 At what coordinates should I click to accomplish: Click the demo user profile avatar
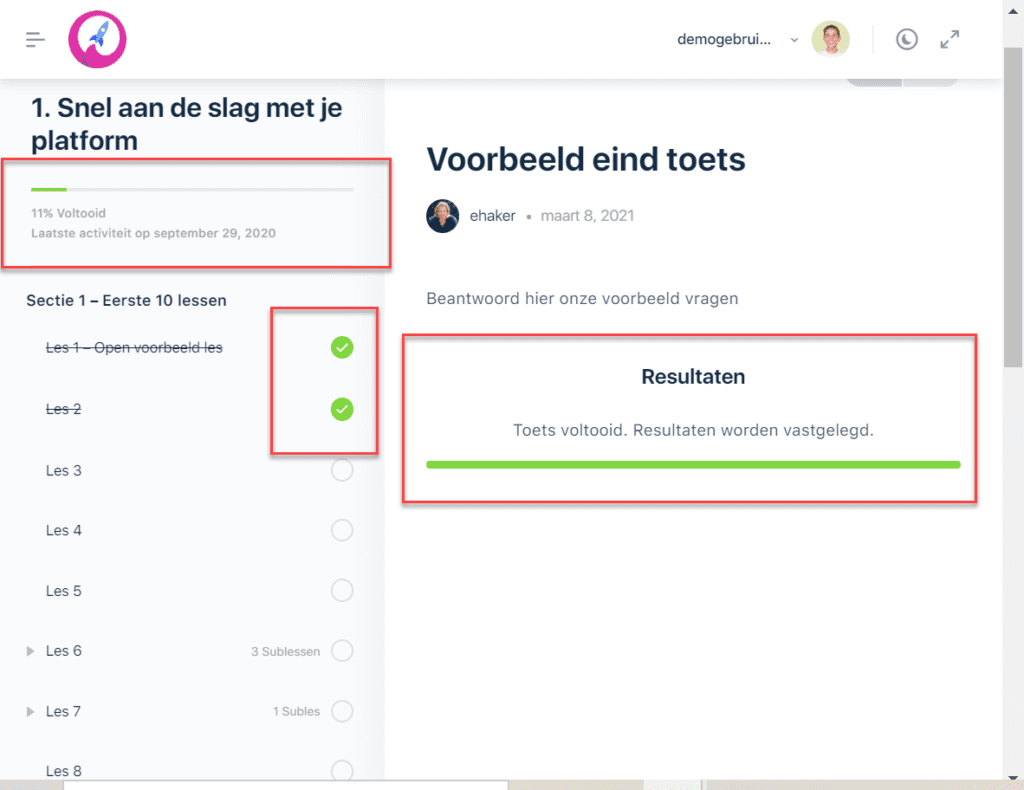point(831,39)
